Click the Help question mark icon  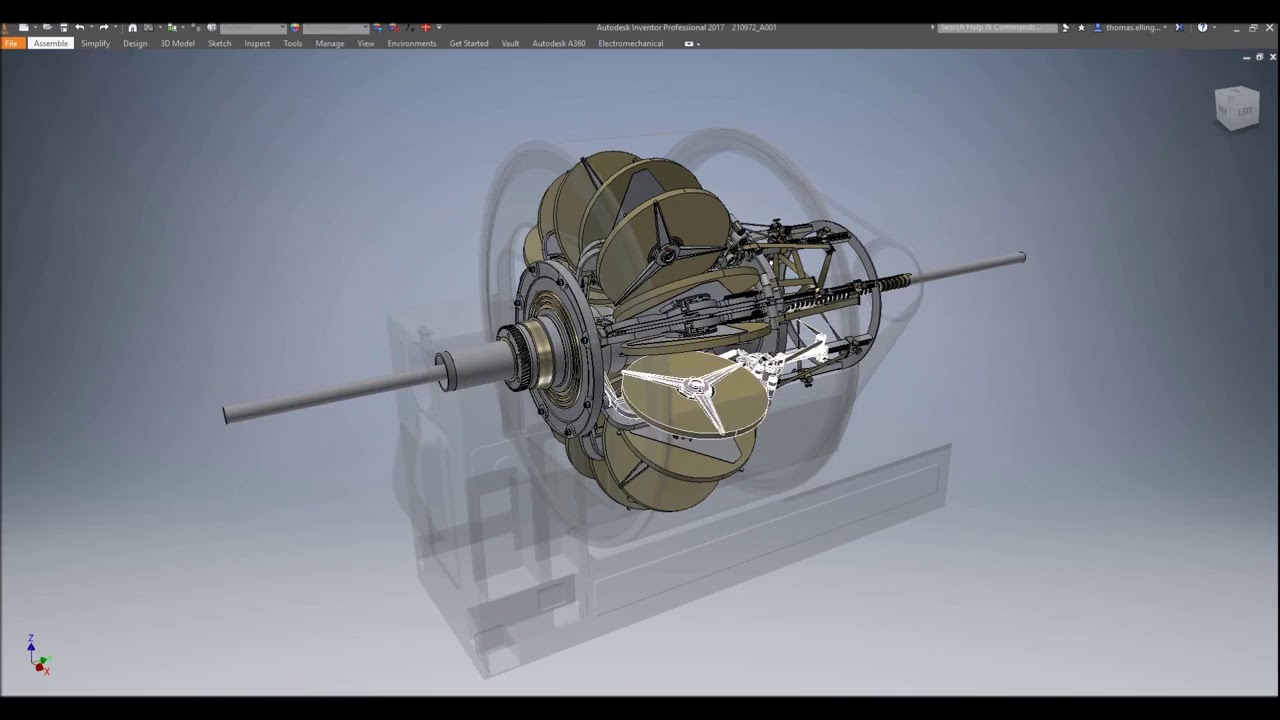tap(1202, 27)
